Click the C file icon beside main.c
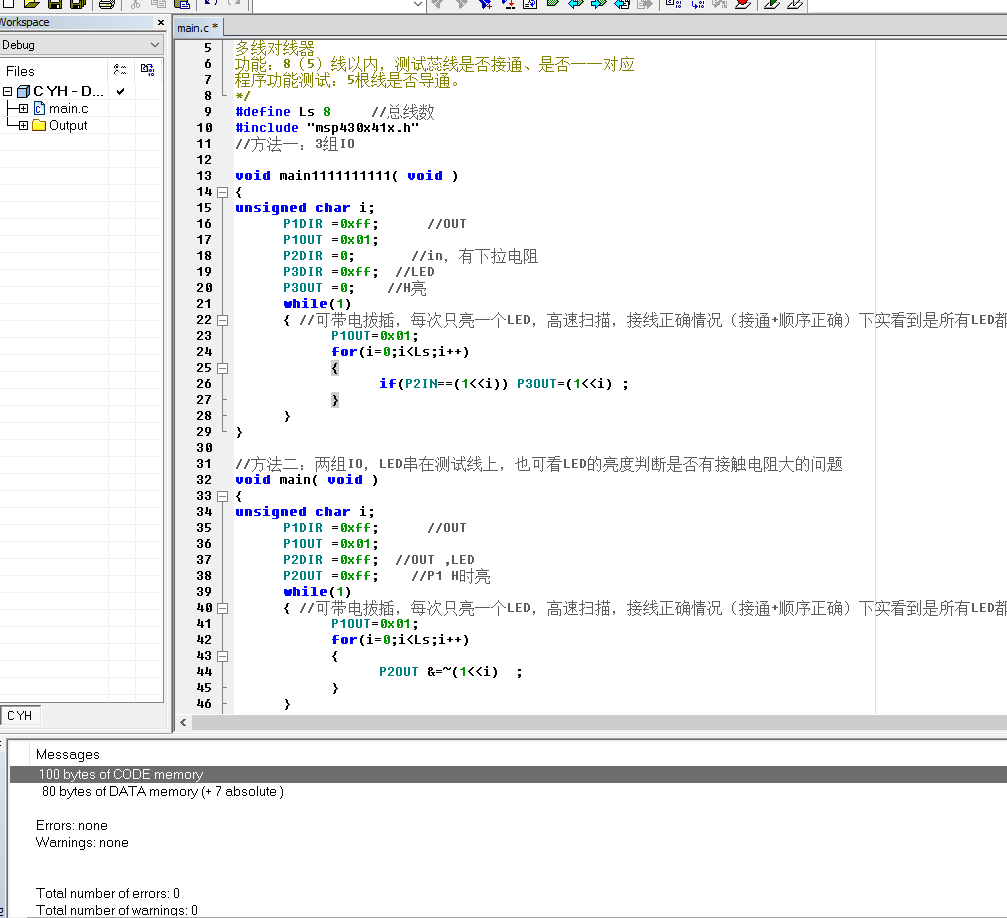The width and height of the screenshot is (1007, 918). (x=39, y=109)
